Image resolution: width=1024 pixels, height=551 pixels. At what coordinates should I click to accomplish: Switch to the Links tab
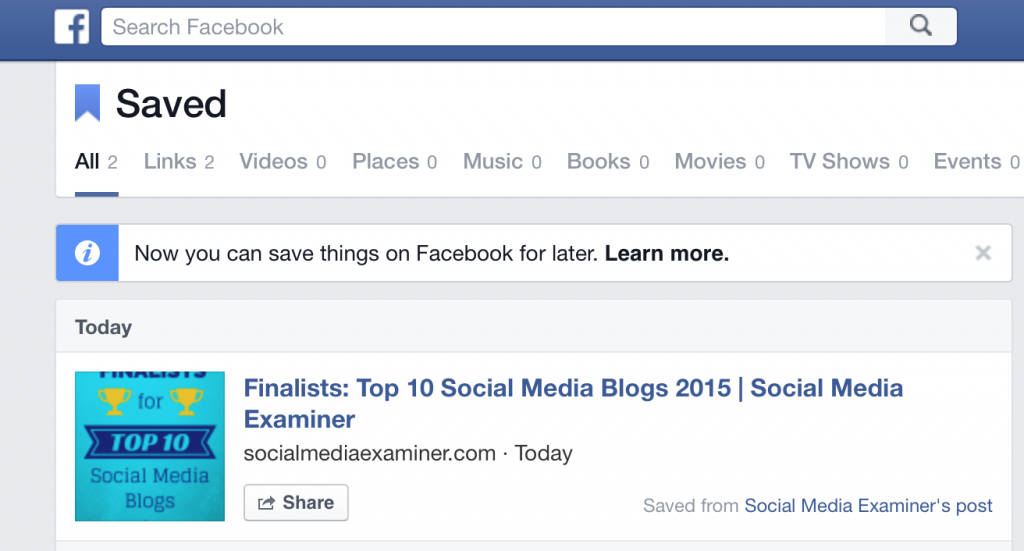click(x=179, y=161)
